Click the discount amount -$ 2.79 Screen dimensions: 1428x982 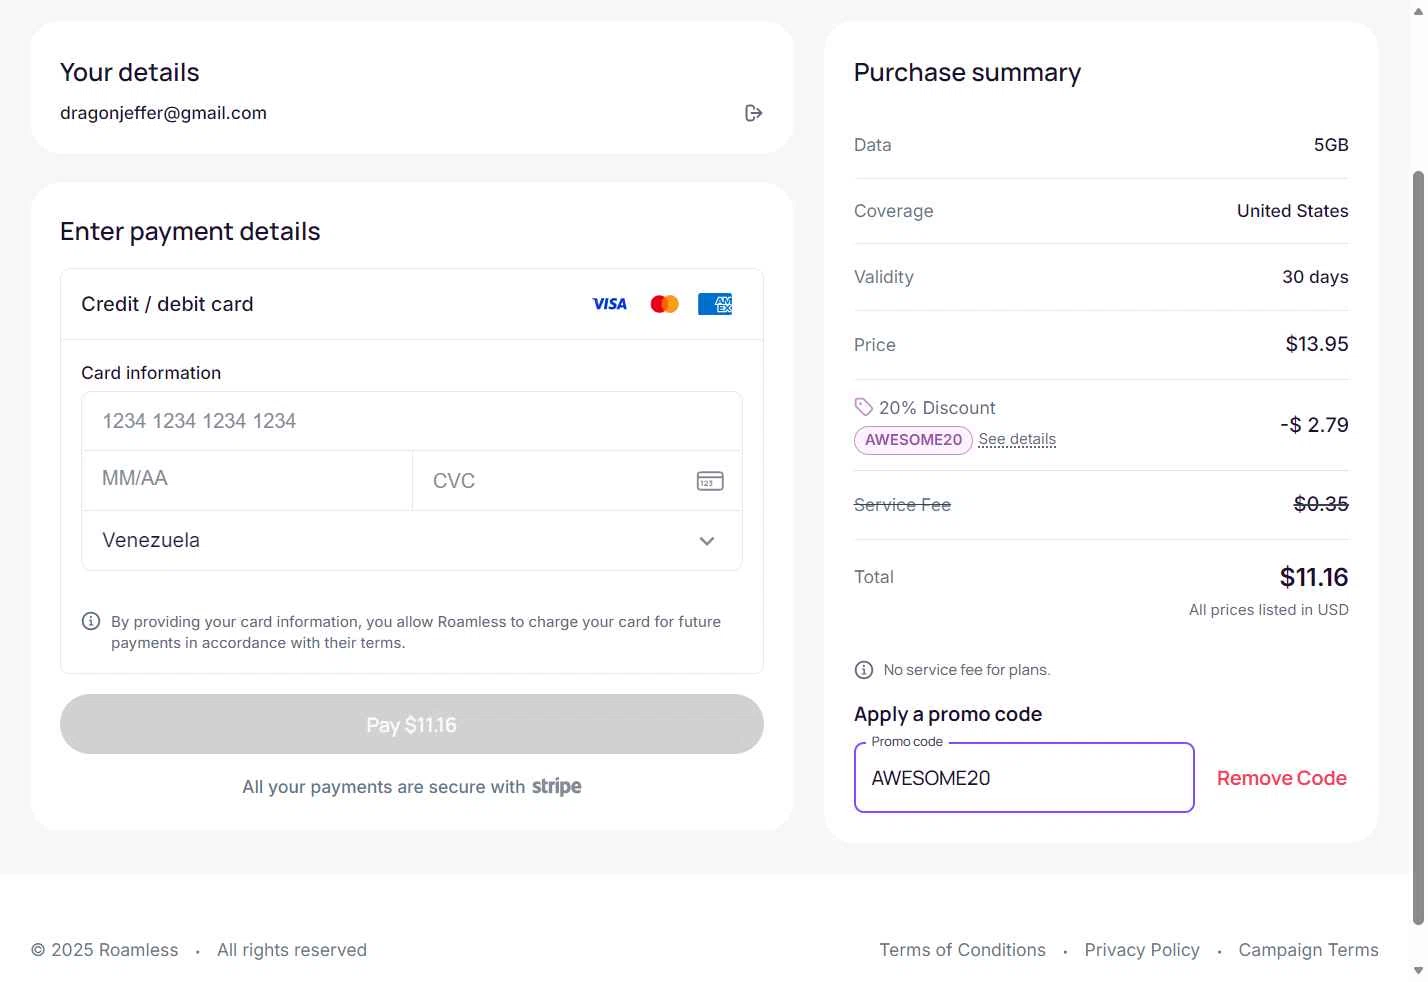click(1314, 425)
